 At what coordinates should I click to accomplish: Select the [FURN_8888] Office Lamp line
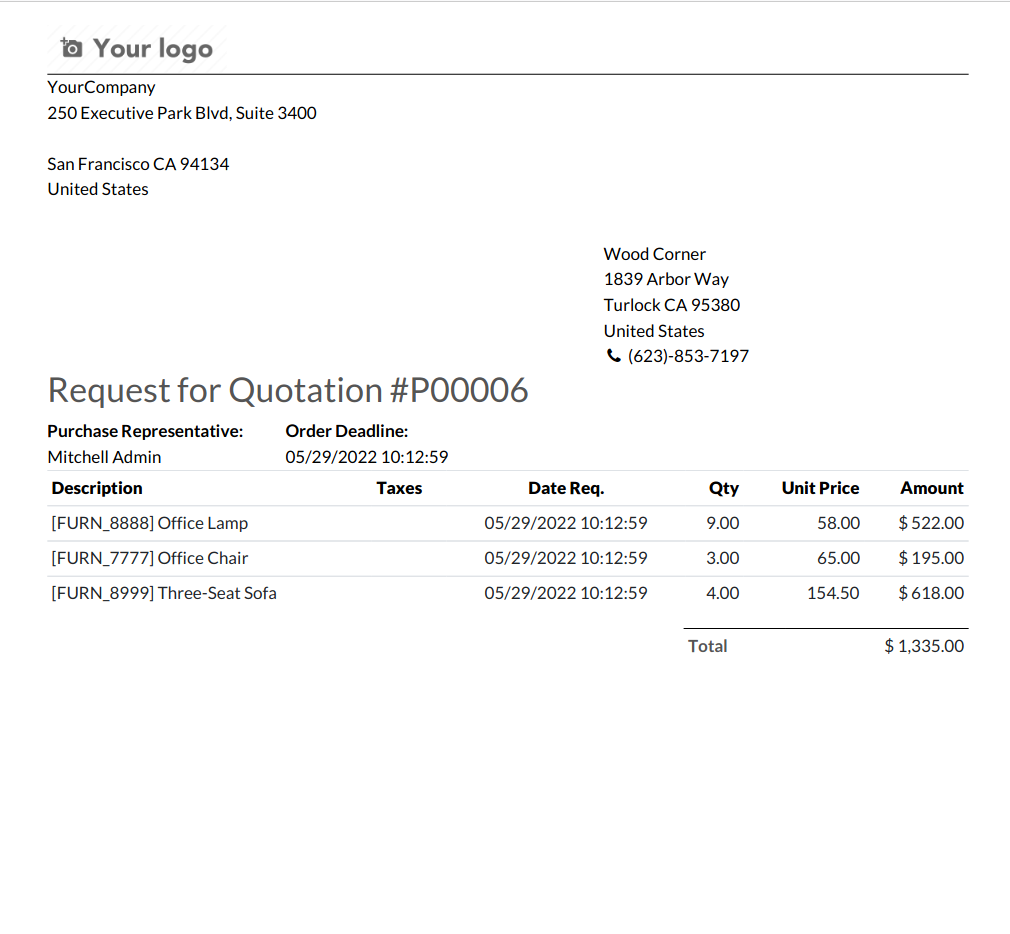(150, 523)
